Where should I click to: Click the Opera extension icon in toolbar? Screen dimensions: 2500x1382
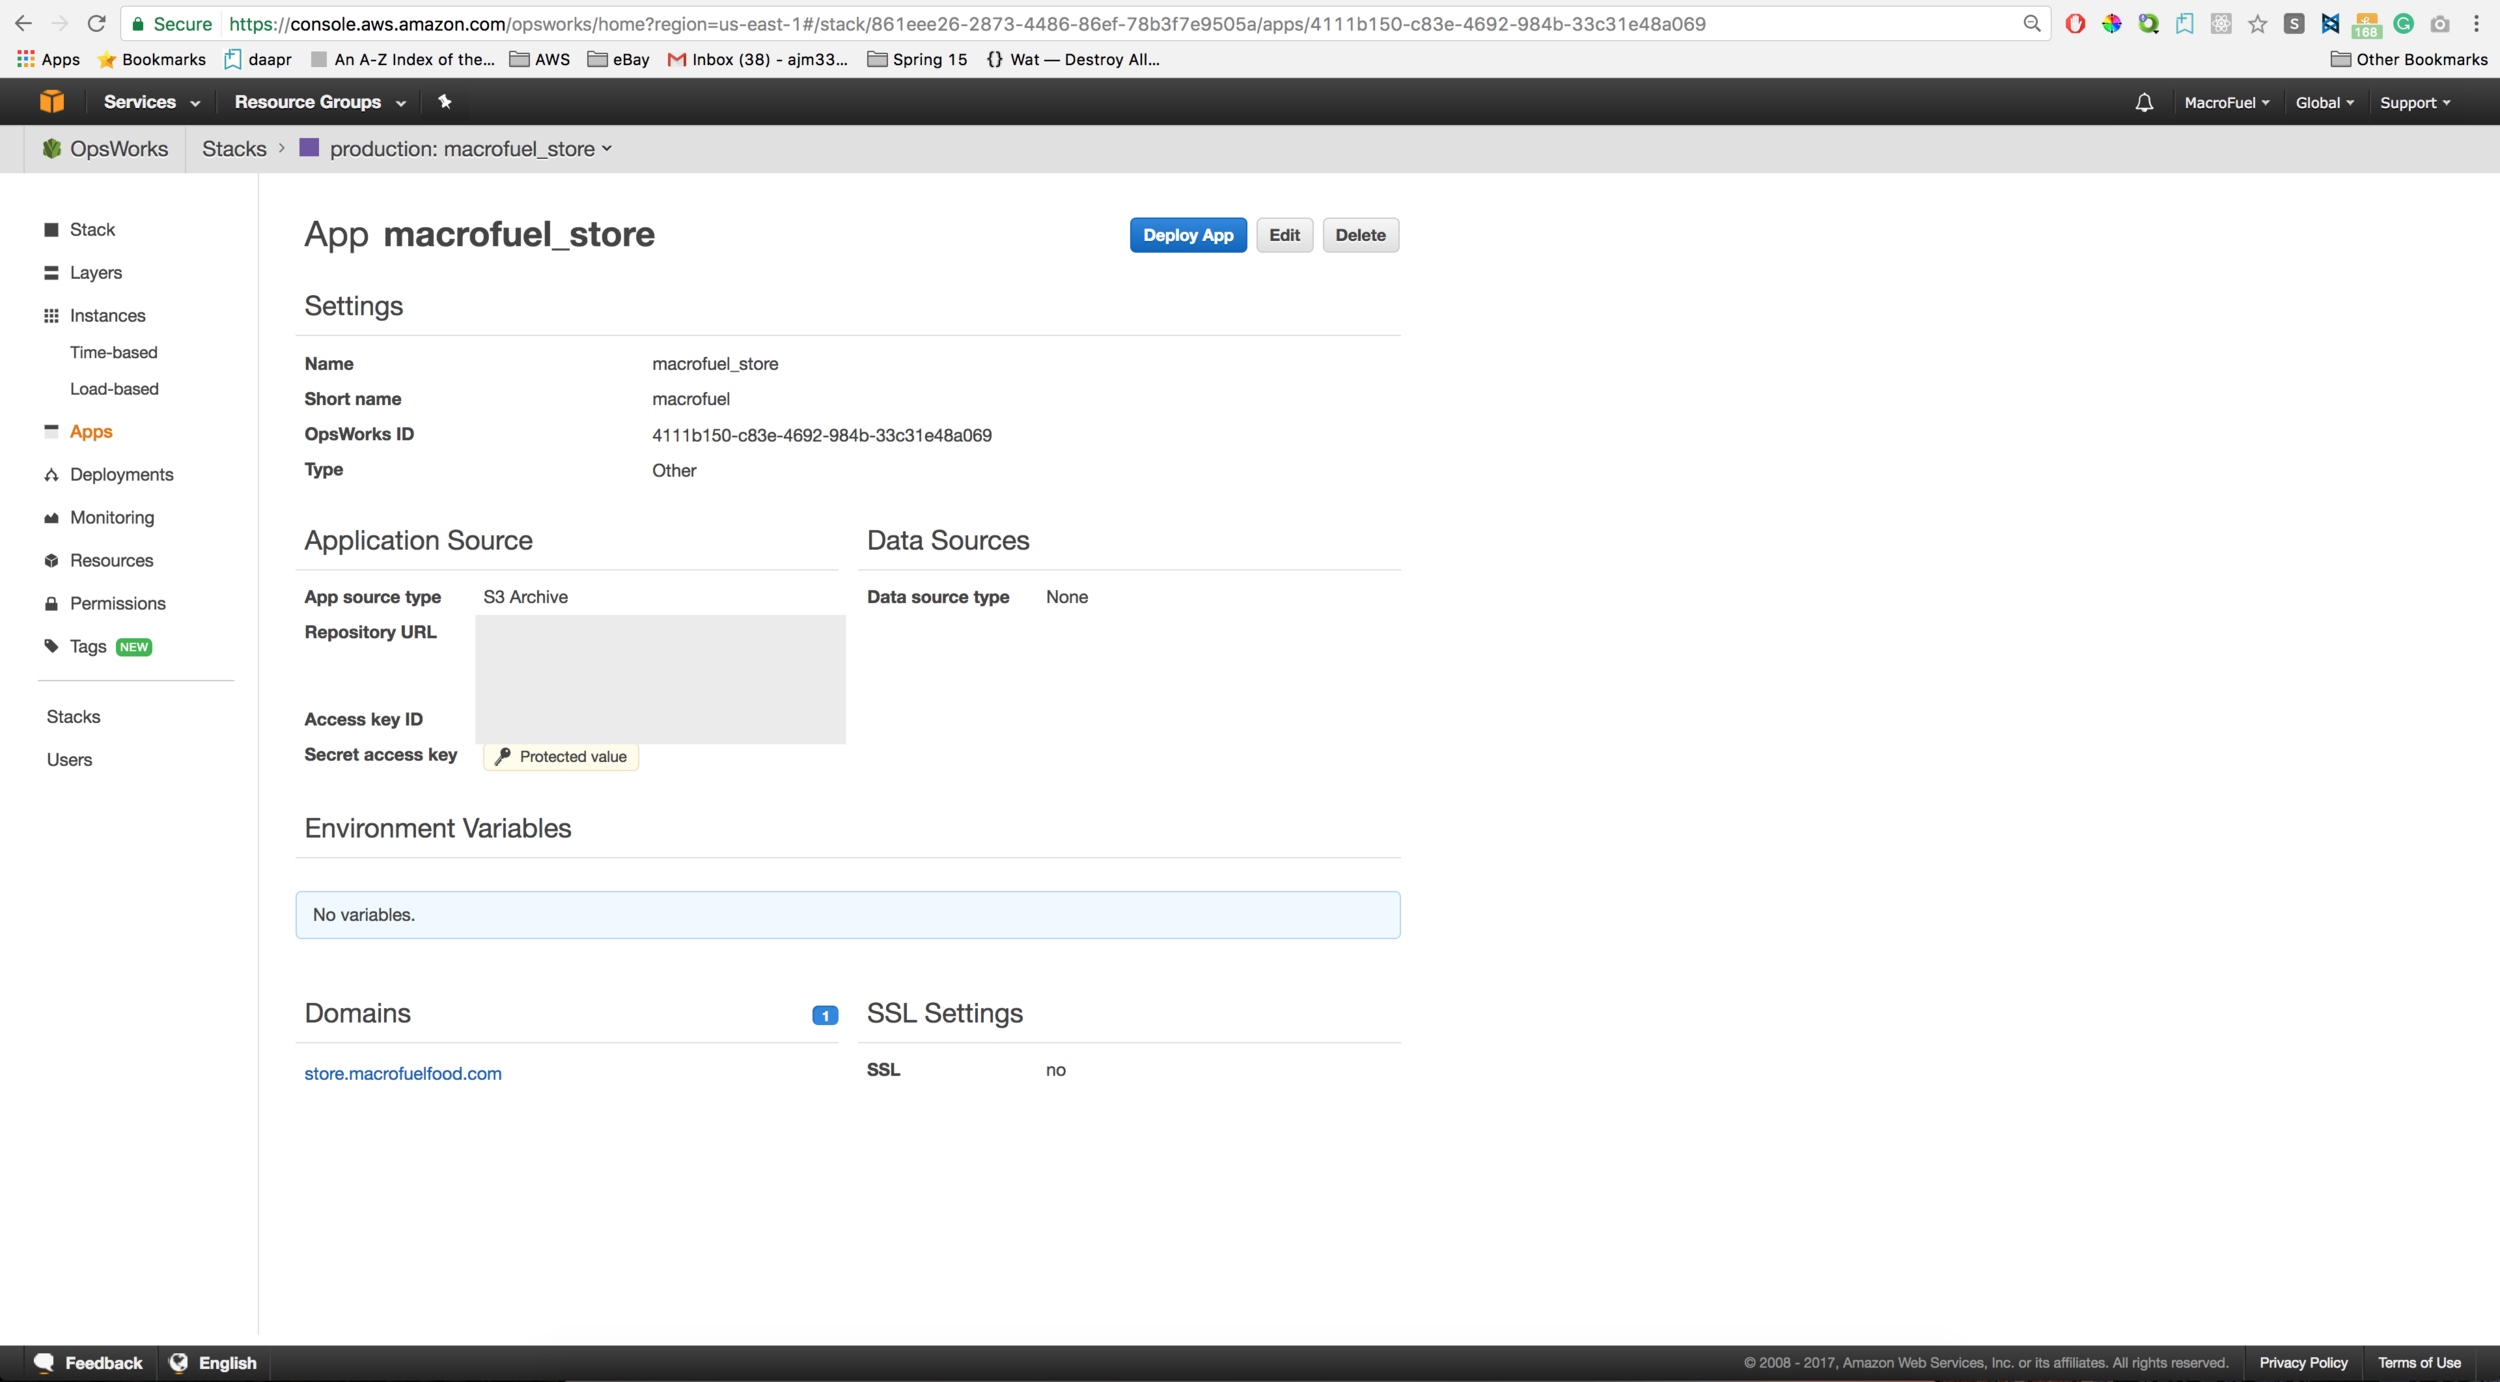tap(2075, 24)
